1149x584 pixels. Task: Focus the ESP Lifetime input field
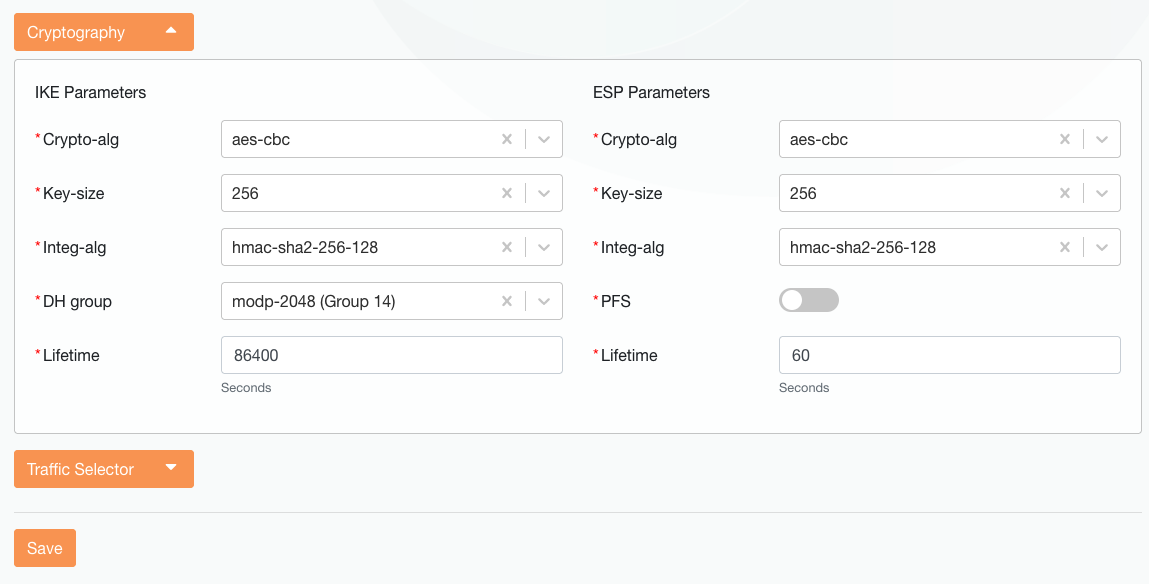coord(949,355)
